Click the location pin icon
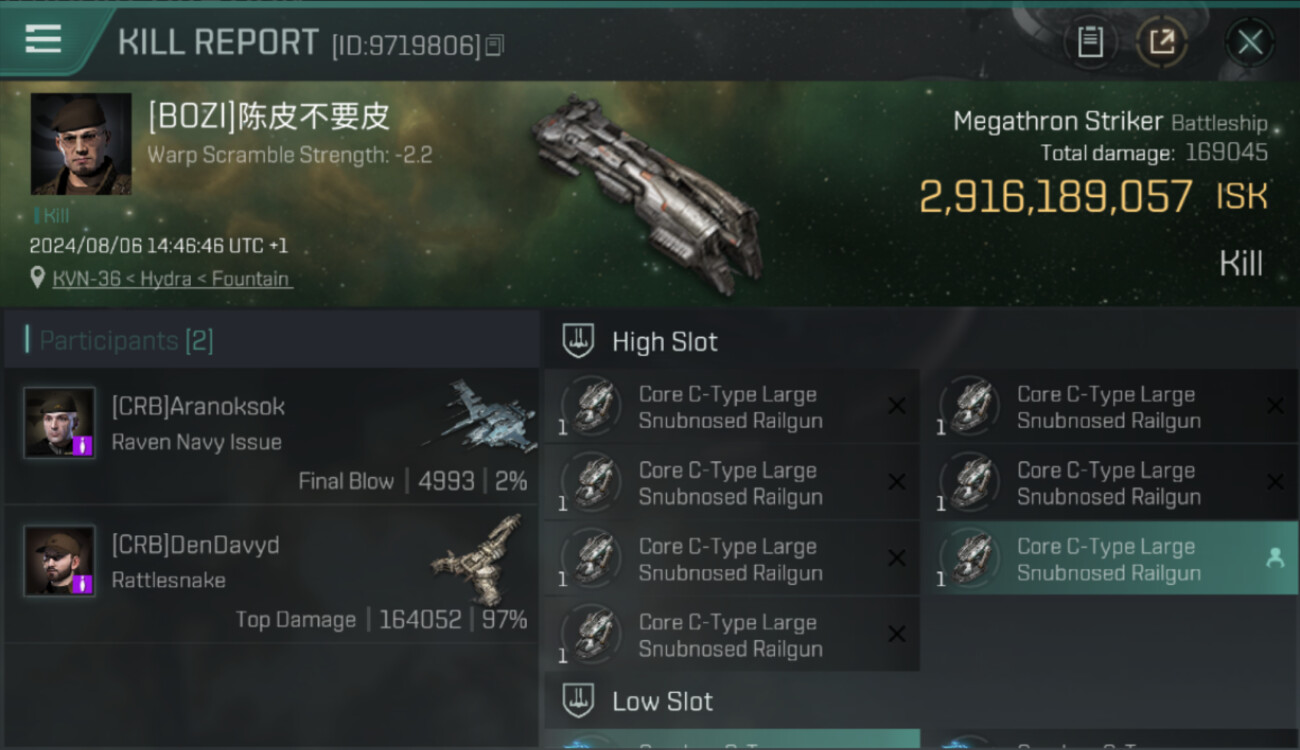1300x750 pixels. [x=38, y=279]
